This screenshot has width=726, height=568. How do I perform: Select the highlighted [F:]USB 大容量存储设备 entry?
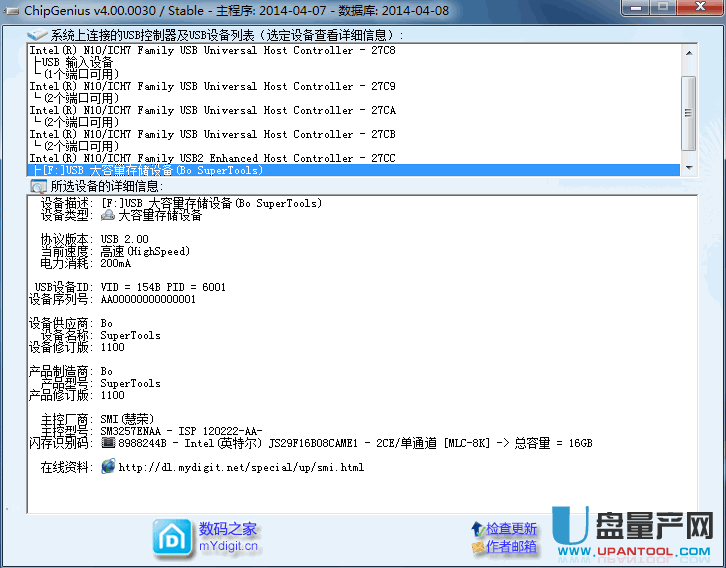[150, 170]
